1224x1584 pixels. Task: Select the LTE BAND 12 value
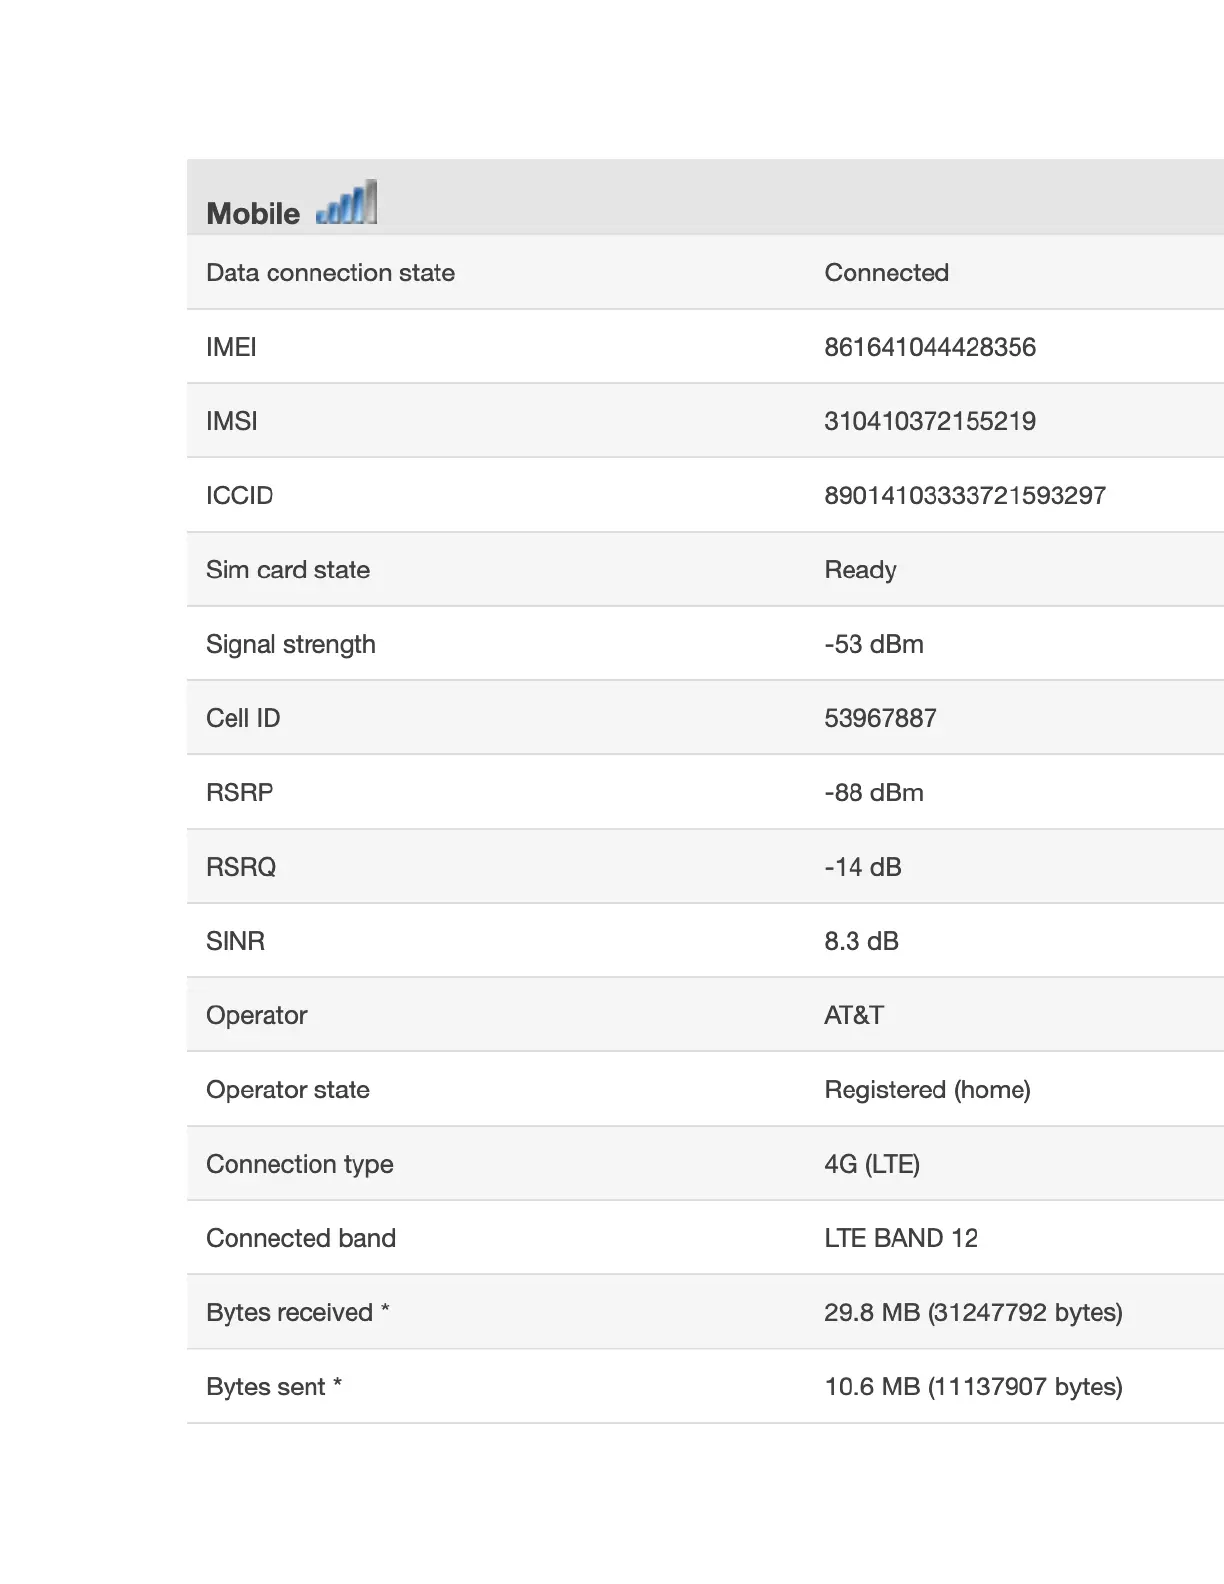pyautogui.click(x=901, y=1238)
